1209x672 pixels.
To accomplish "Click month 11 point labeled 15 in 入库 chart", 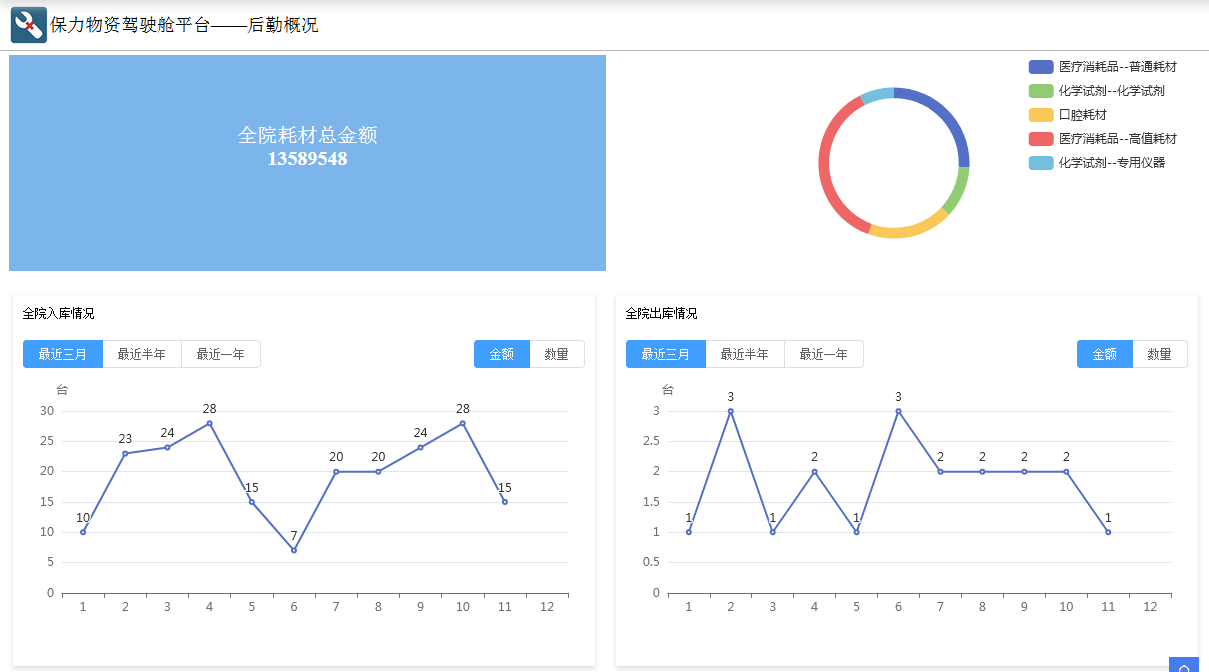I will coord(505,502).
